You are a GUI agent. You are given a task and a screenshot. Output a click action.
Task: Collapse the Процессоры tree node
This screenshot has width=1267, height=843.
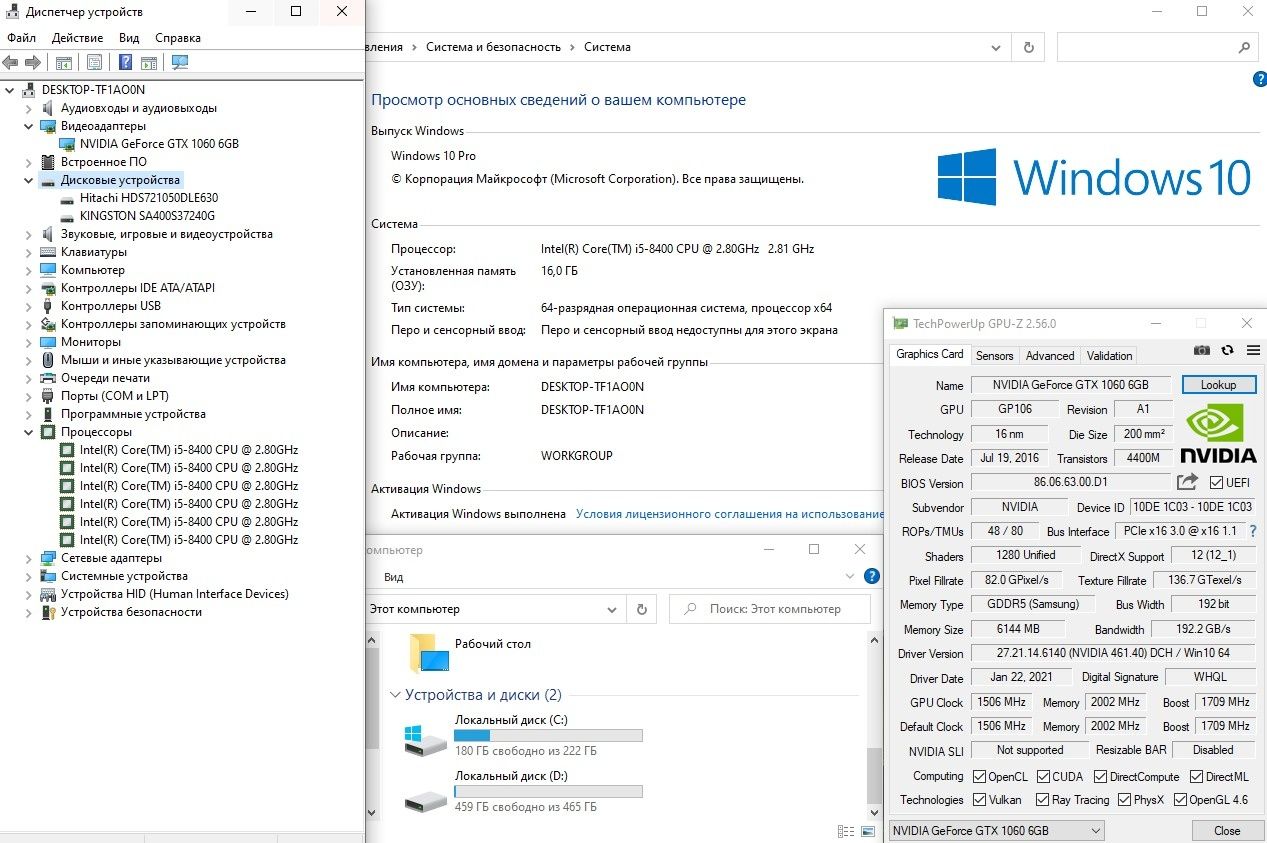(x=28, y=432)
